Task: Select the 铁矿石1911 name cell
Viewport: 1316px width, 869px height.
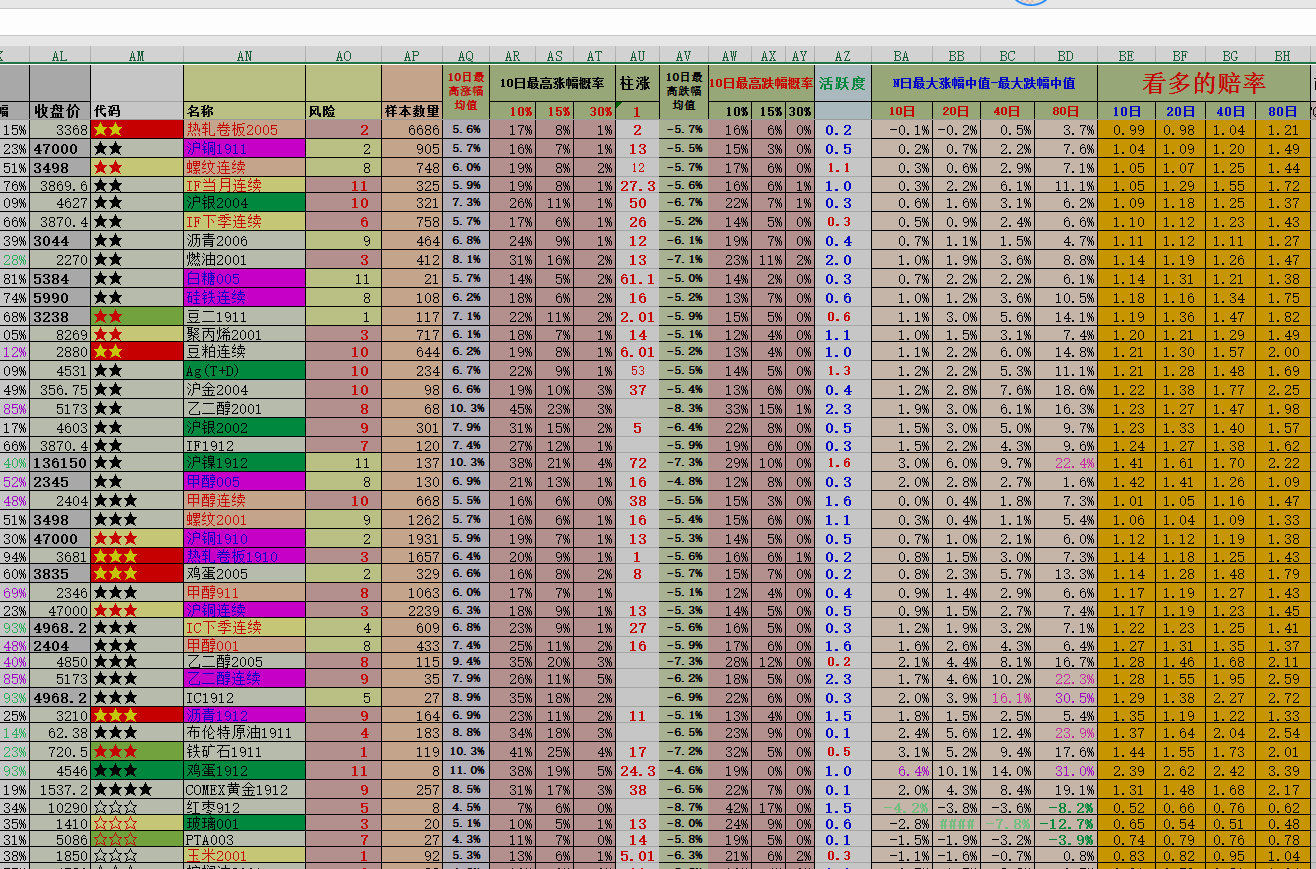Action: tap(244, 751)
